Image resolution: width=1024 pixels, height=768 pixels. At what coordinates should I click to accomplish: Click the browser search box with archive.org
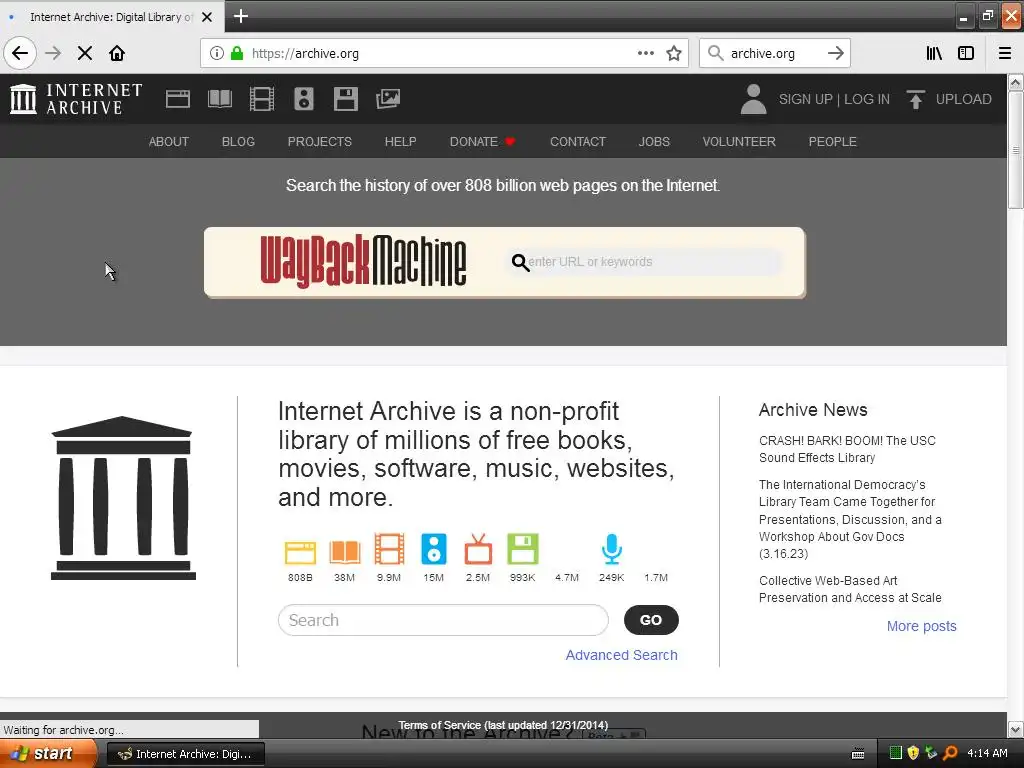point(774,53)
